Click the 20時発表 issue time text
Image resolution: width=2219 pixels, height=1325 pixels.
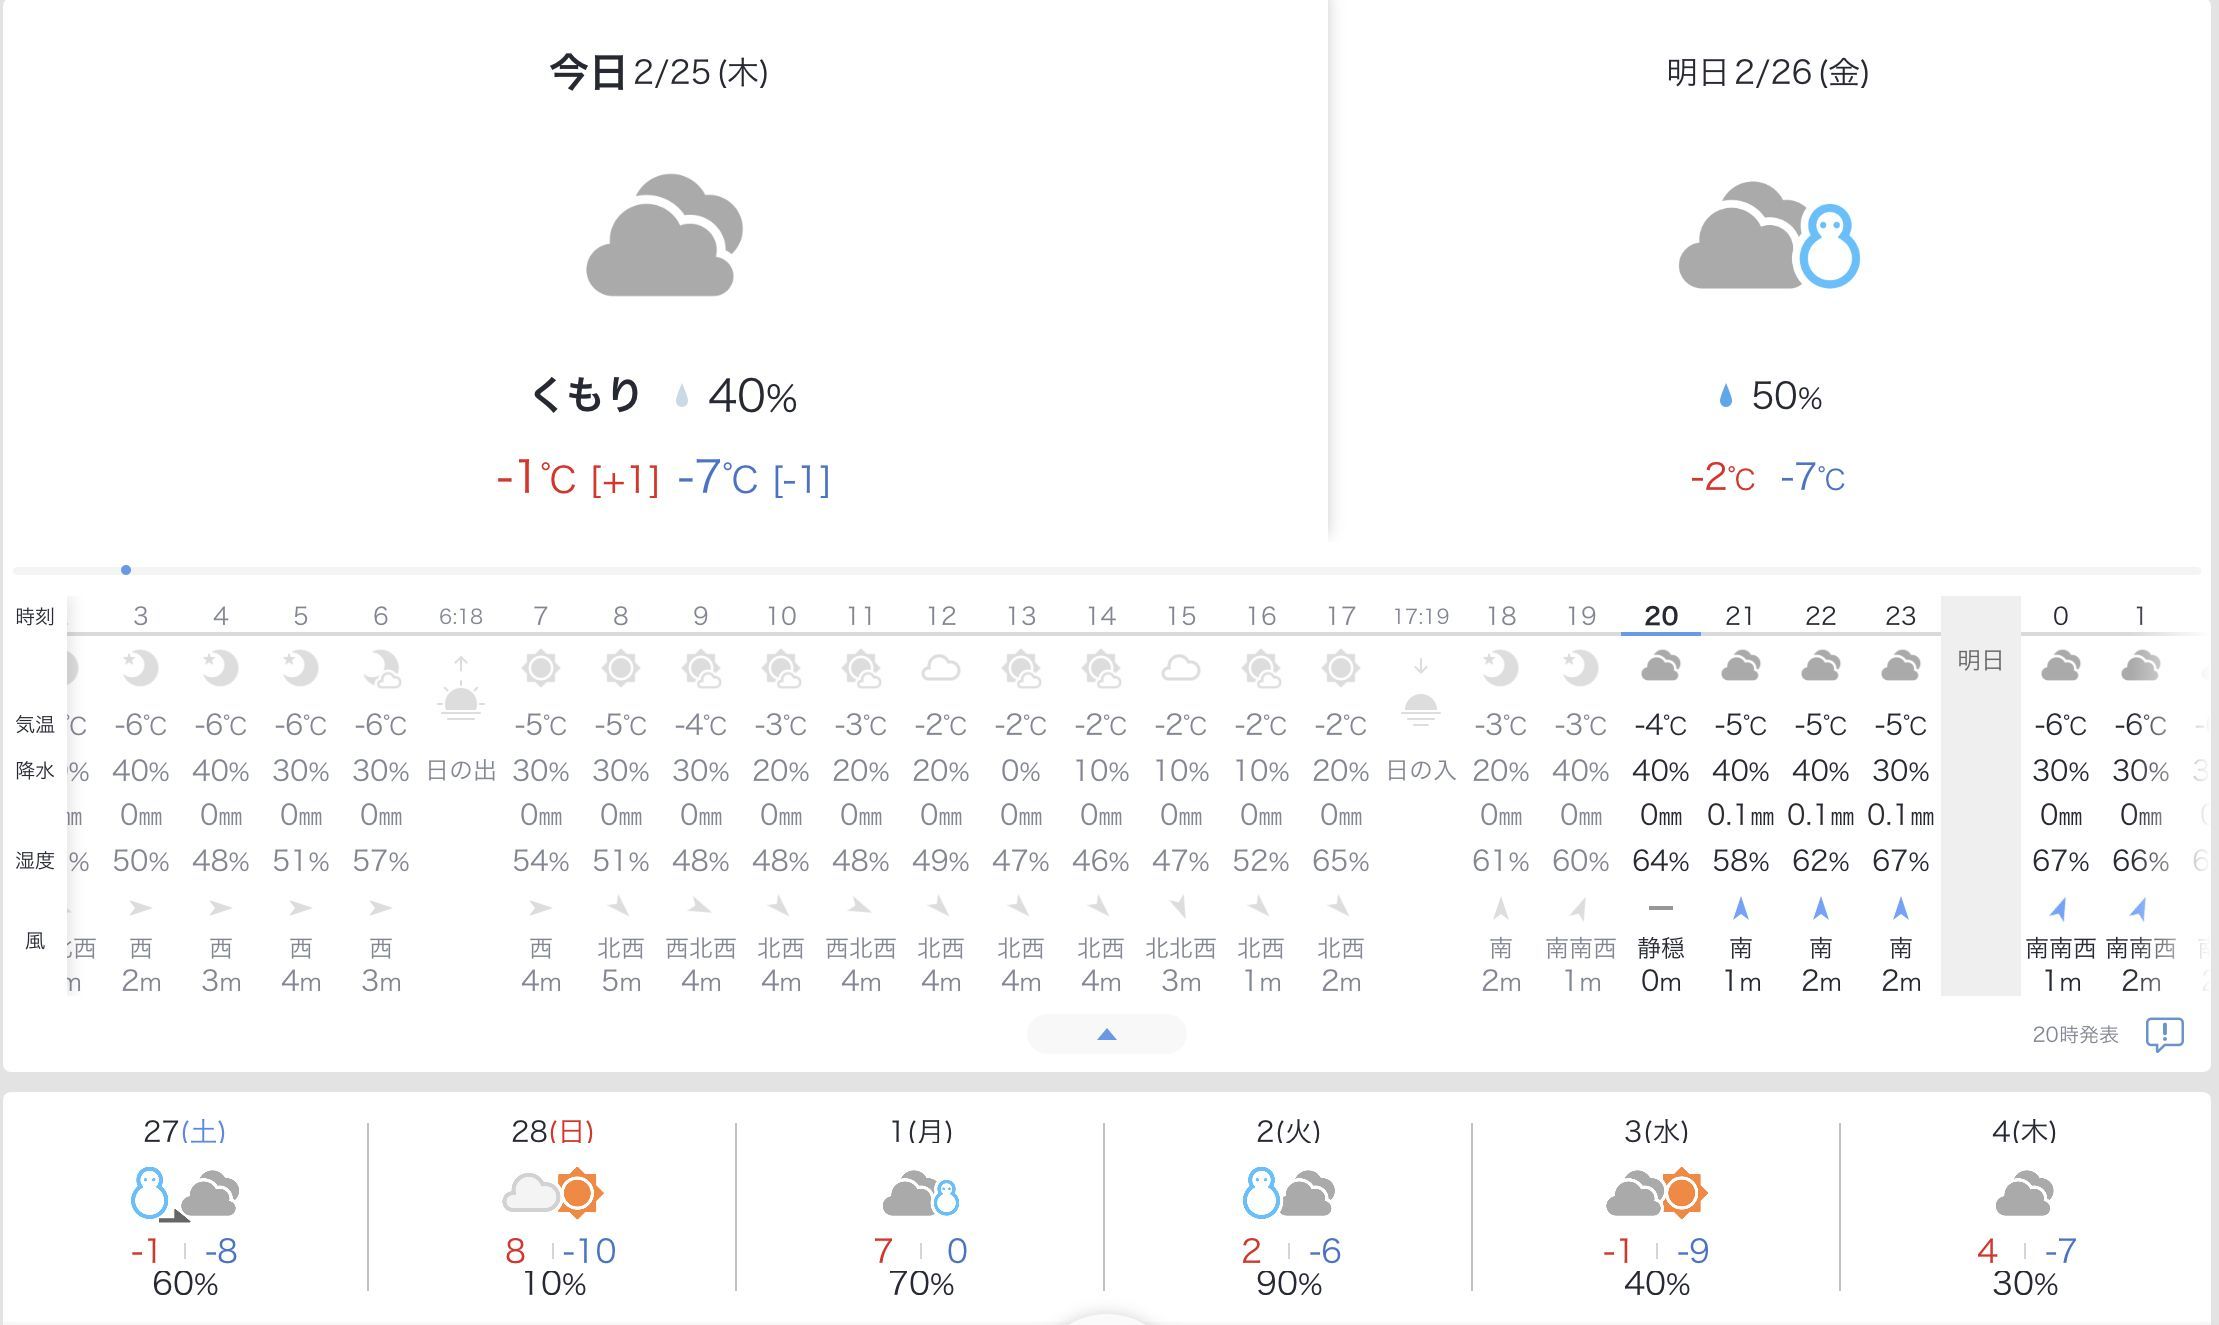(x=2075, y=1035)
